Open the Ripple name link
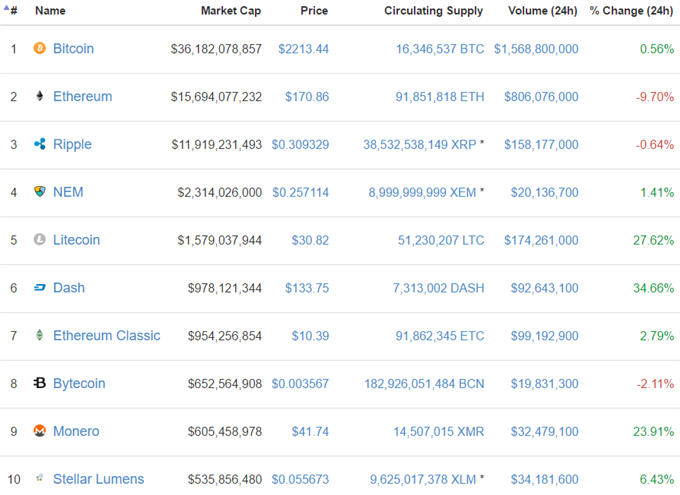Image resolution: width=680 pixels, height=495 pixels. [x=72, y=144]
